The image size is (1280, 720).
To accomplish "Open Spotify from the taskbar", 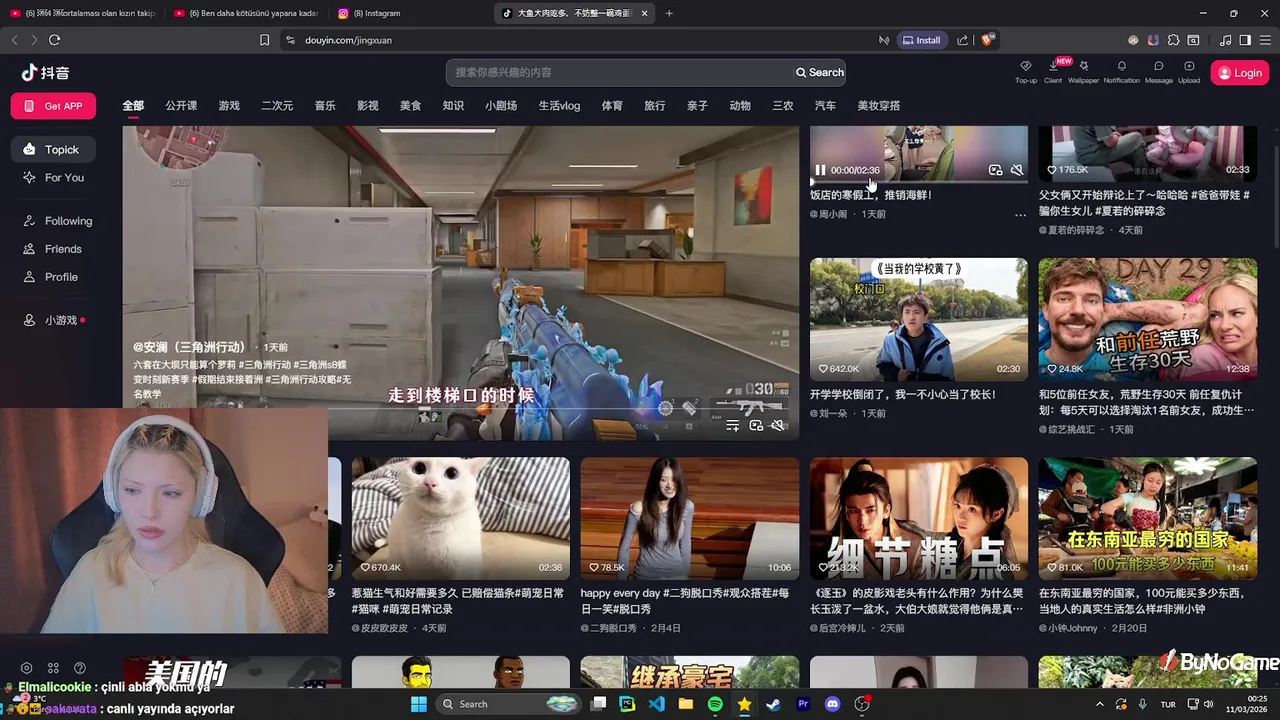I will 715,704.
